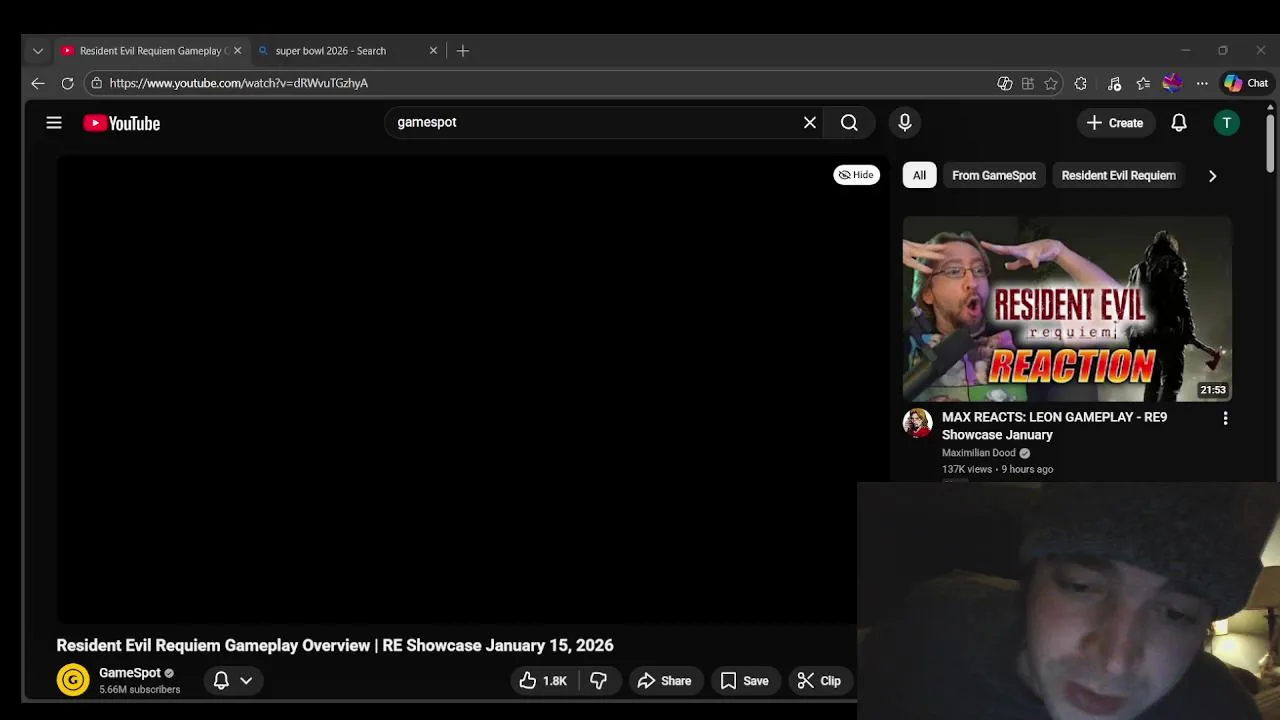Go to the YouTube home logo
The height and width of the screenshot is (720, 1280).
(x=122, y=123)
